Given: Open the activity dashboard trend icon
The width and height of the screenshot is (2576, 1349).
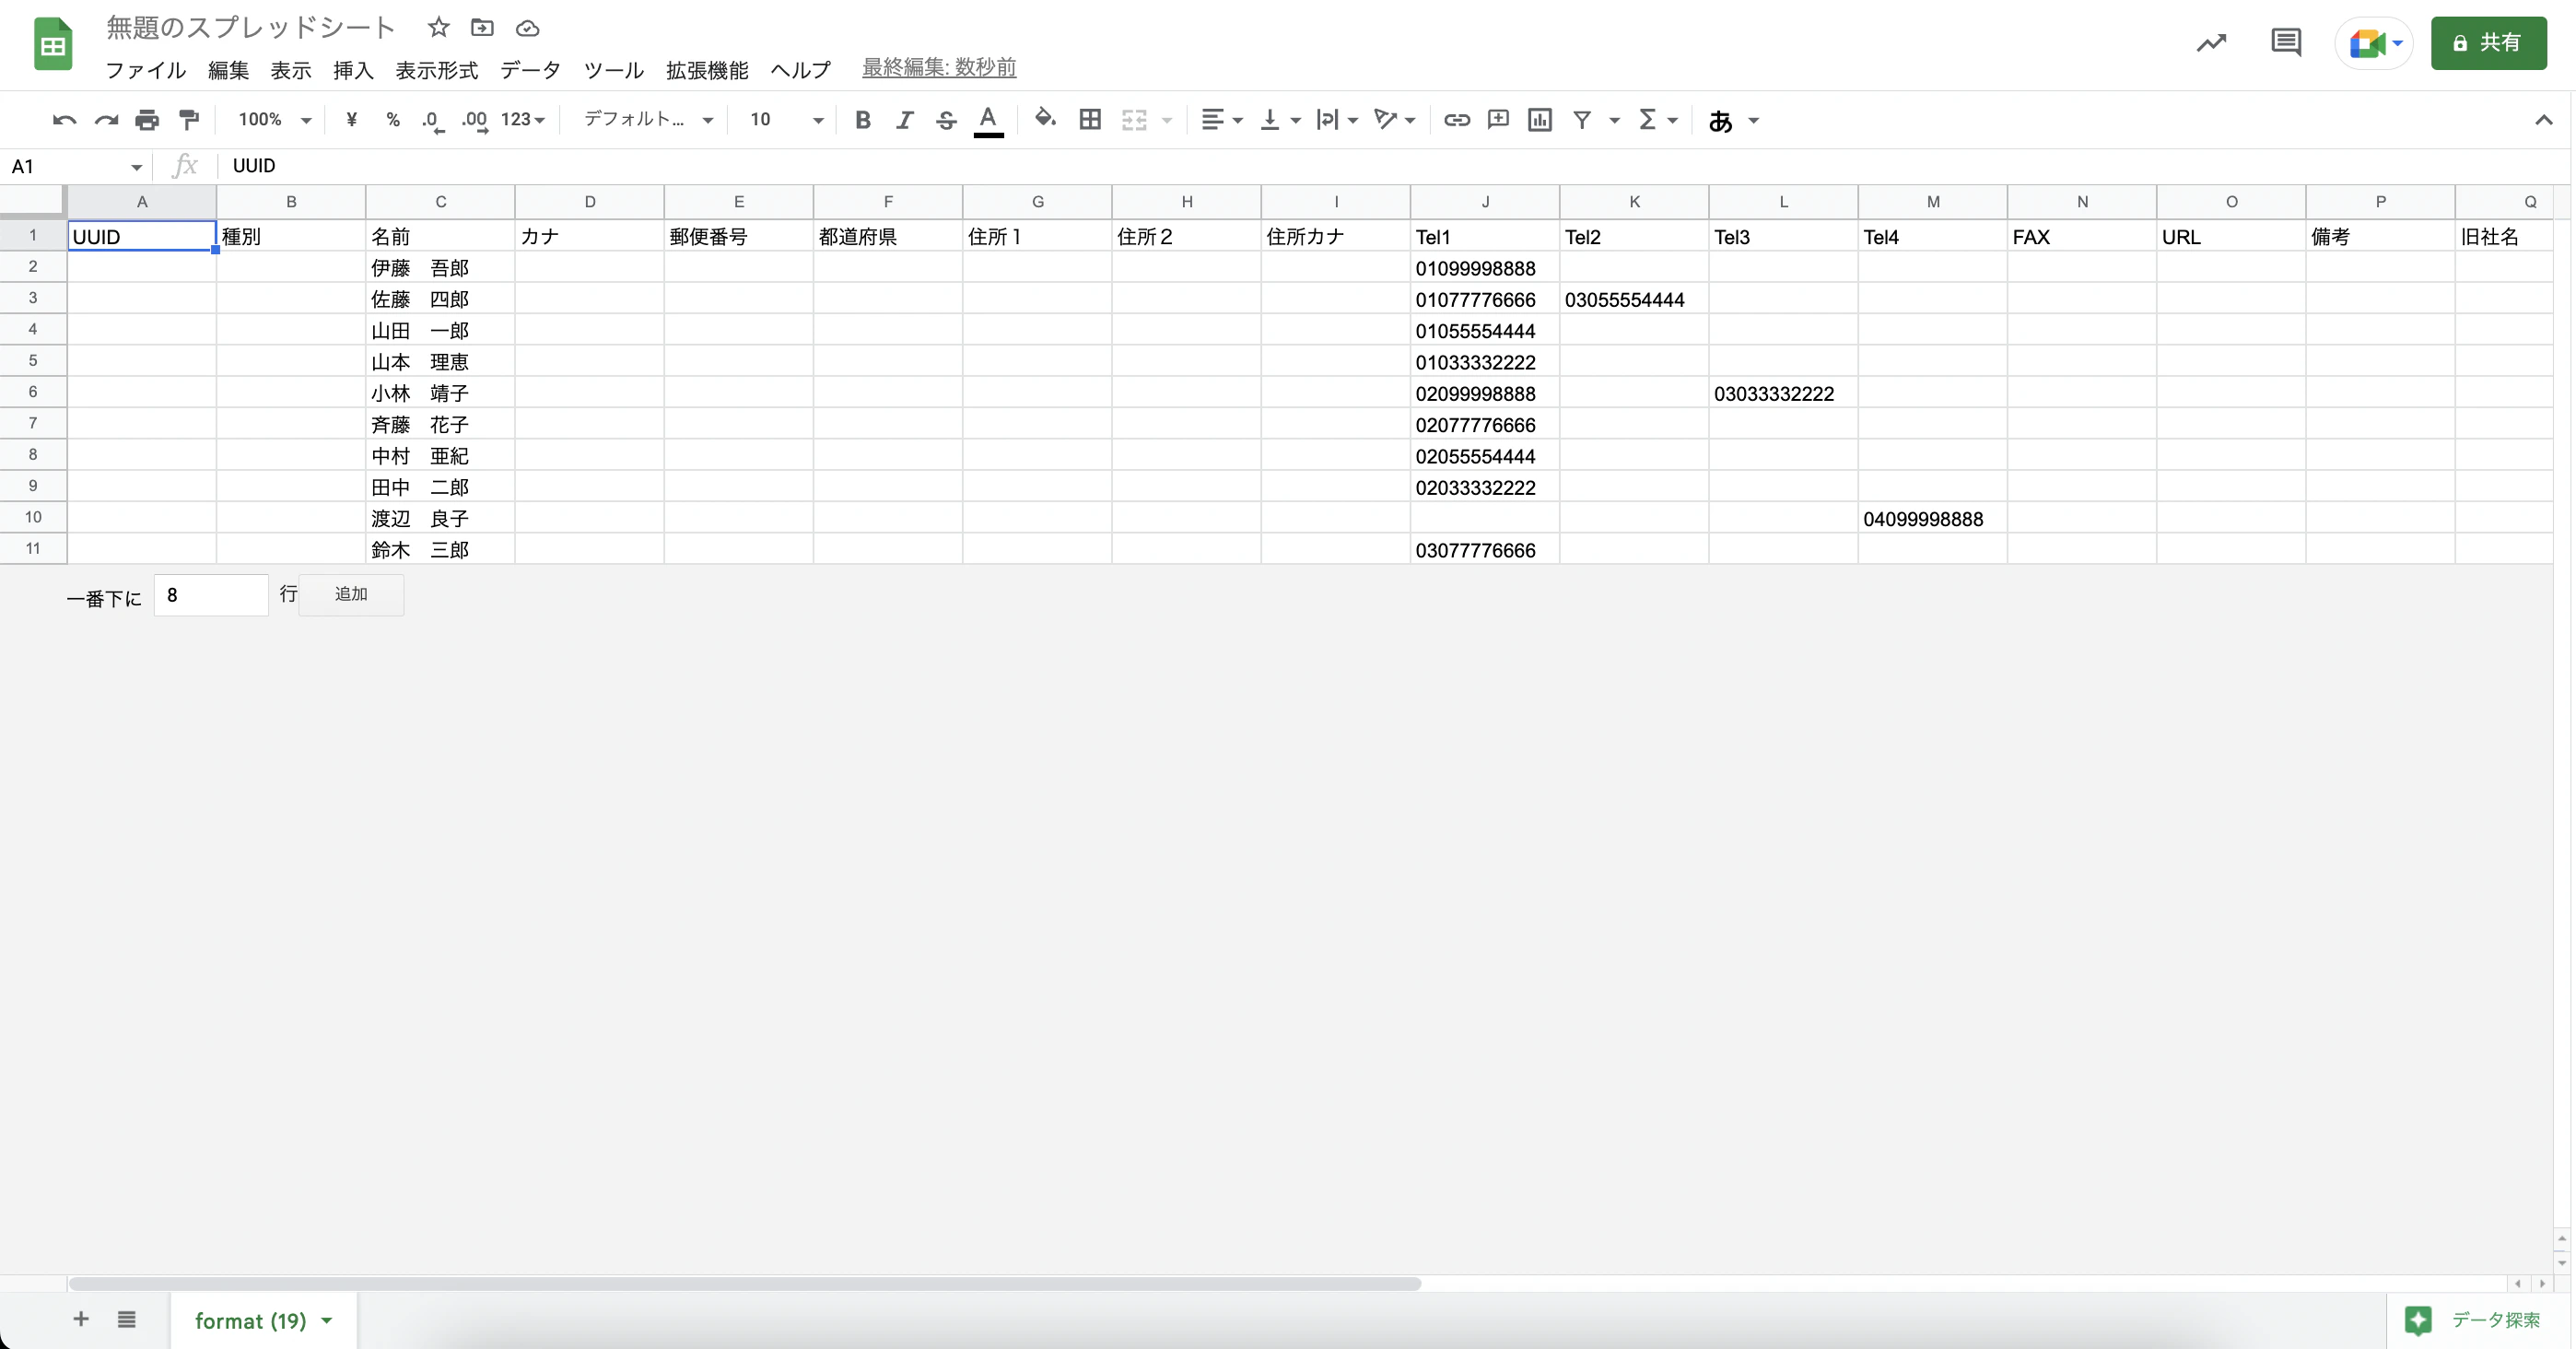Looking at the screenshot, I should (2211, 42).
